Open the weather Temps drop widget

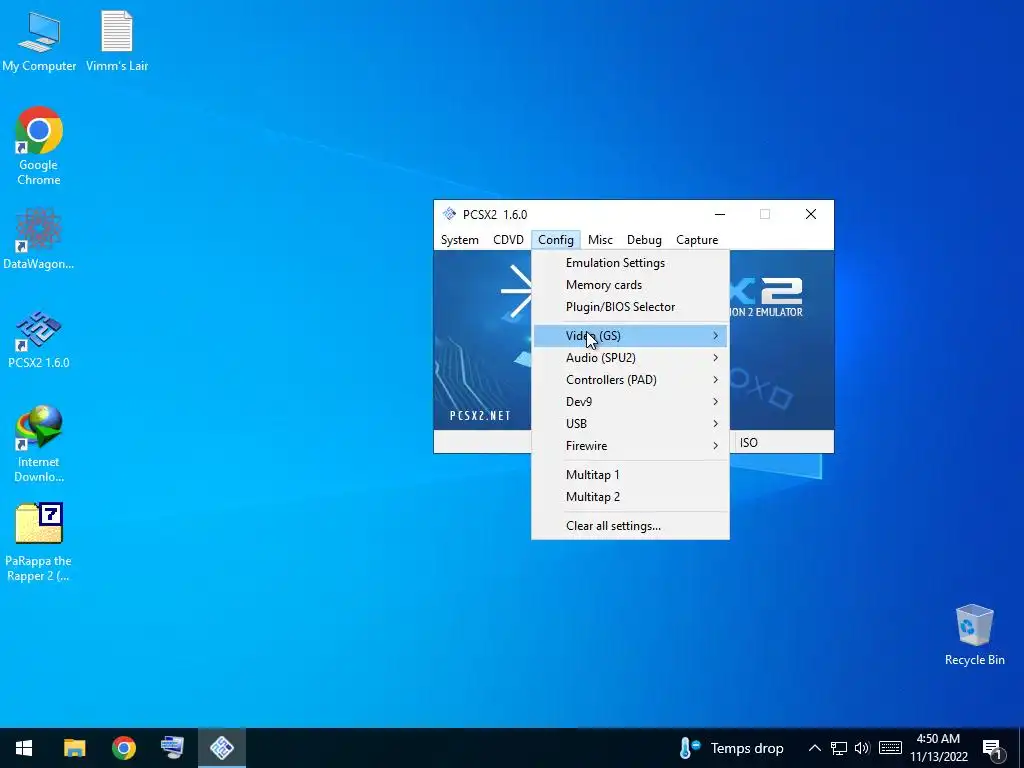point(731,748)
